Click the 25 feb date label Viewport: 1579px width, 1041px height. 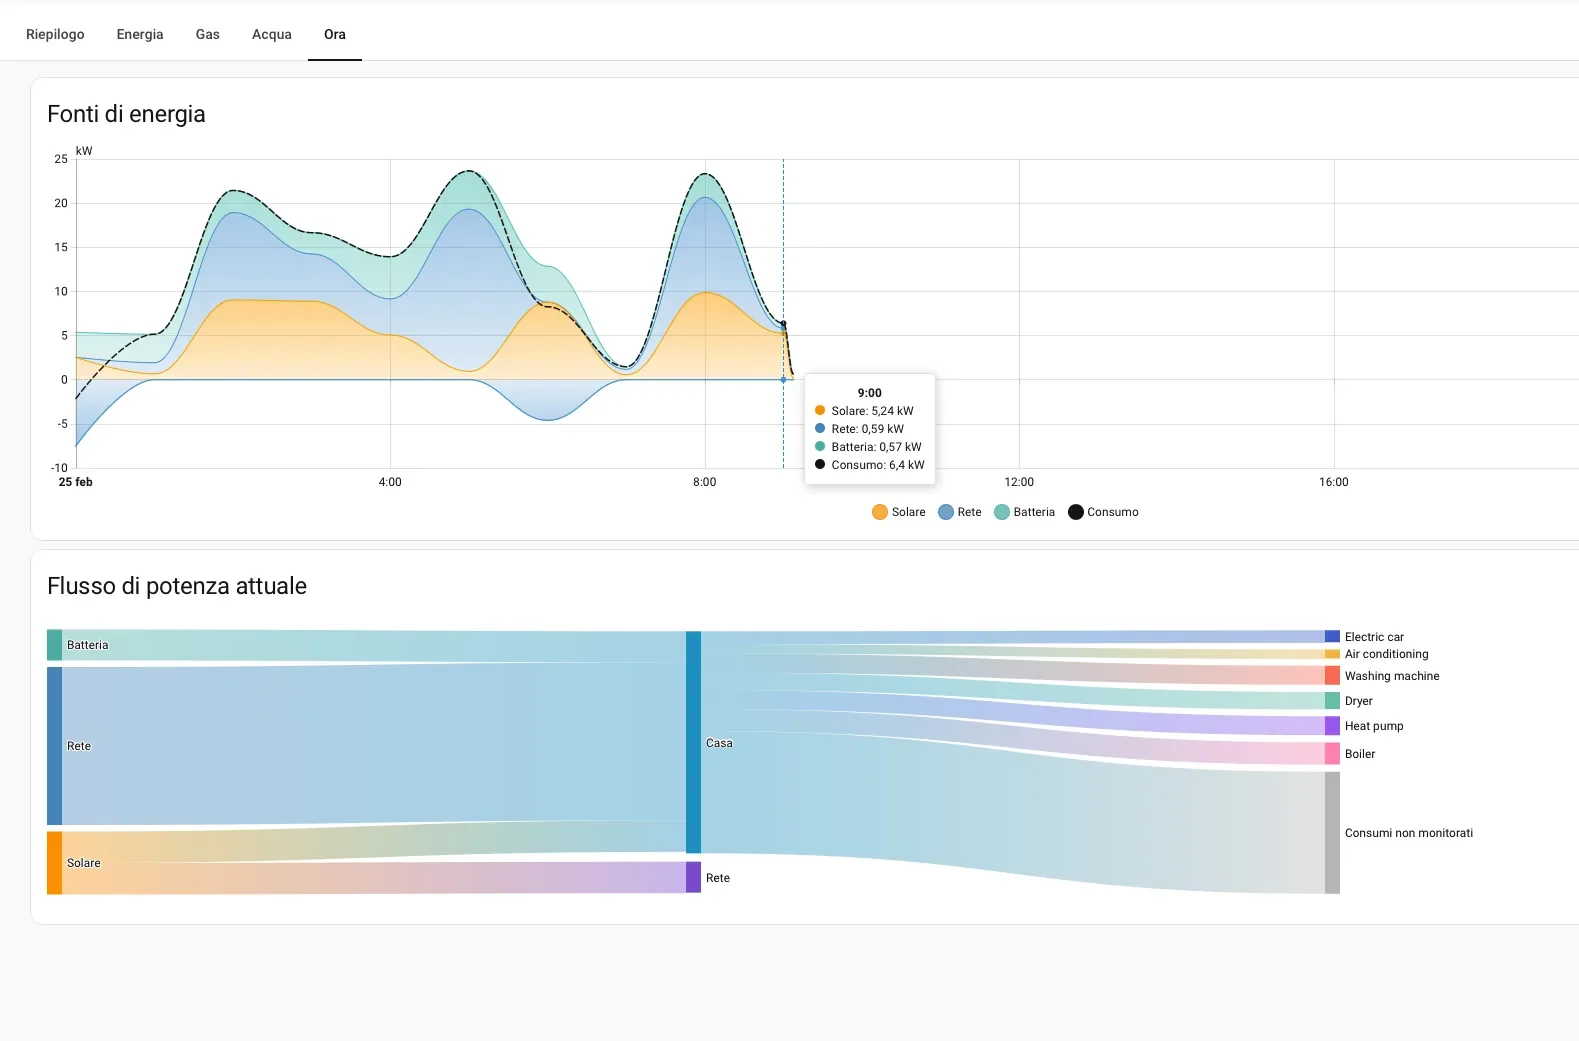[x=76, y=482]
